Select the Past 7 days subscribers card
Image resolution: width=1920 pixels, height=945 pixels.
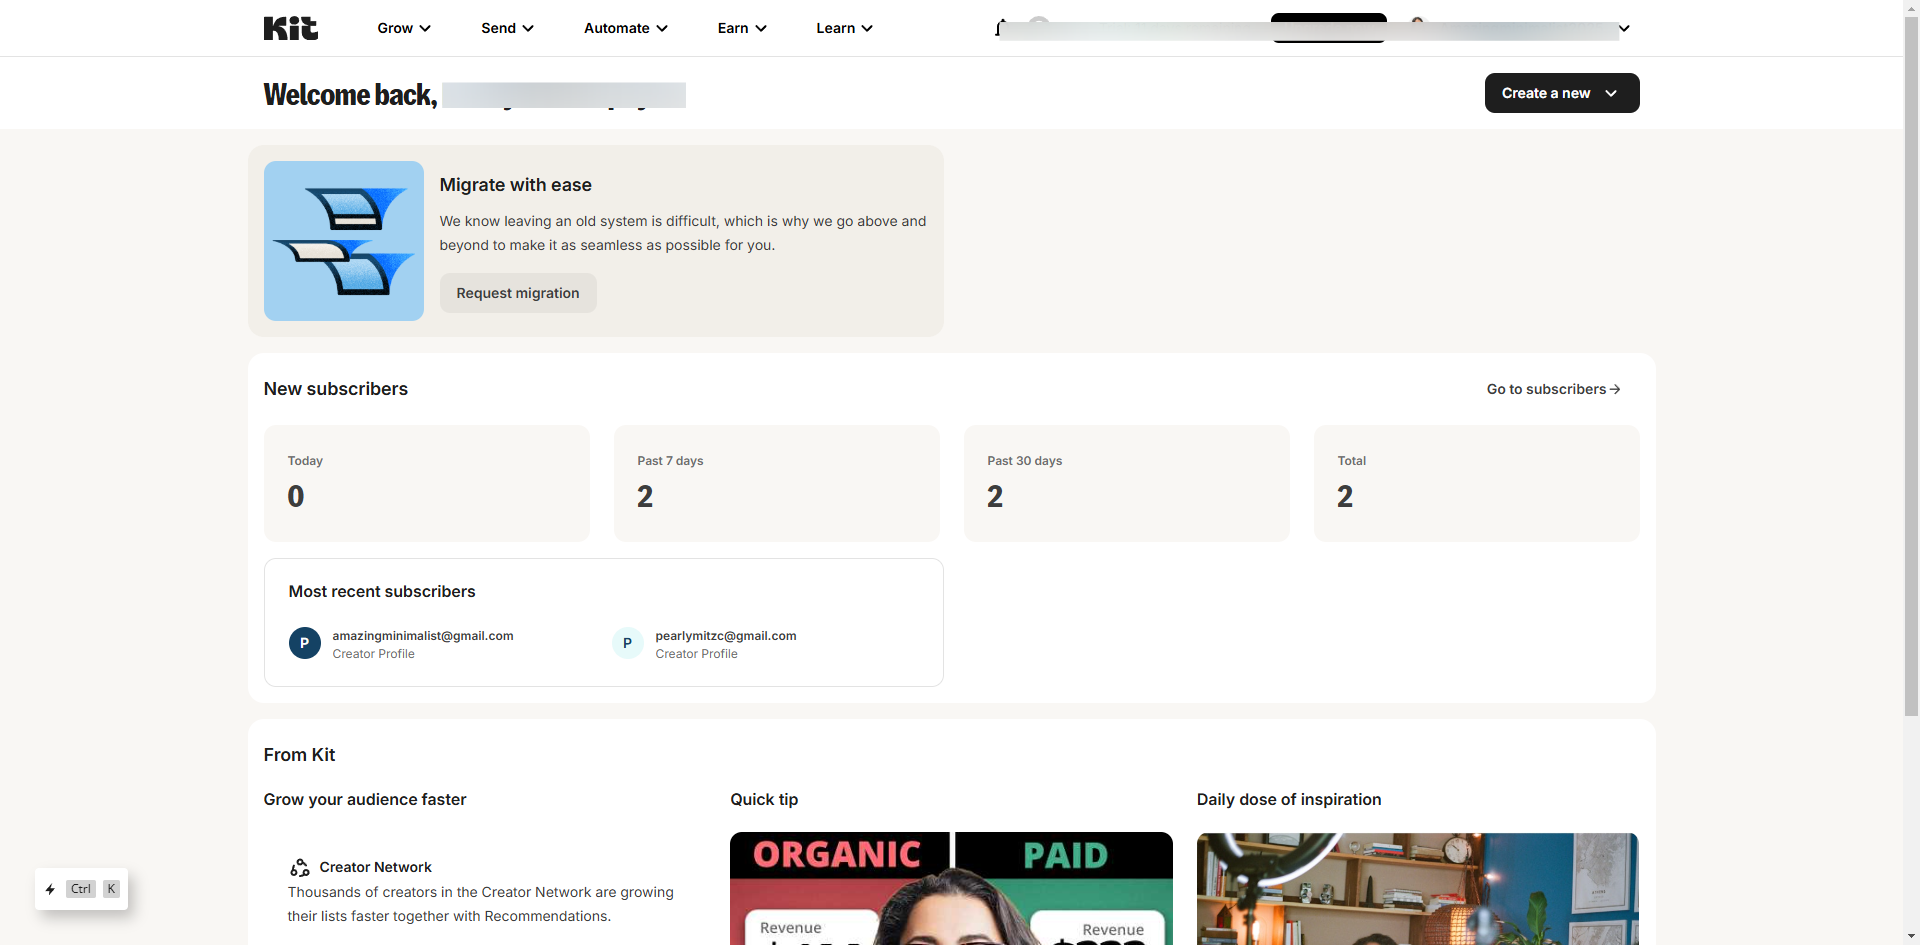(x=777, y=484)
